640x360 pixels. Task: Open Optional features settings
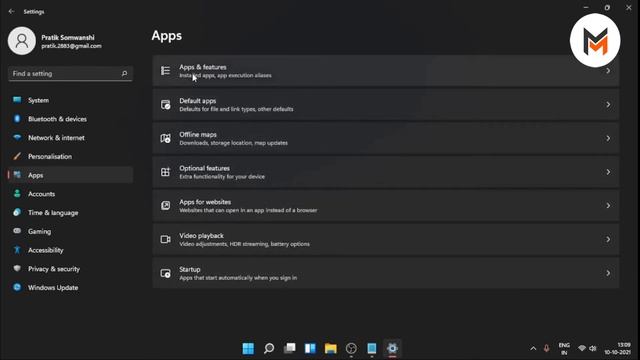(386, 172)
